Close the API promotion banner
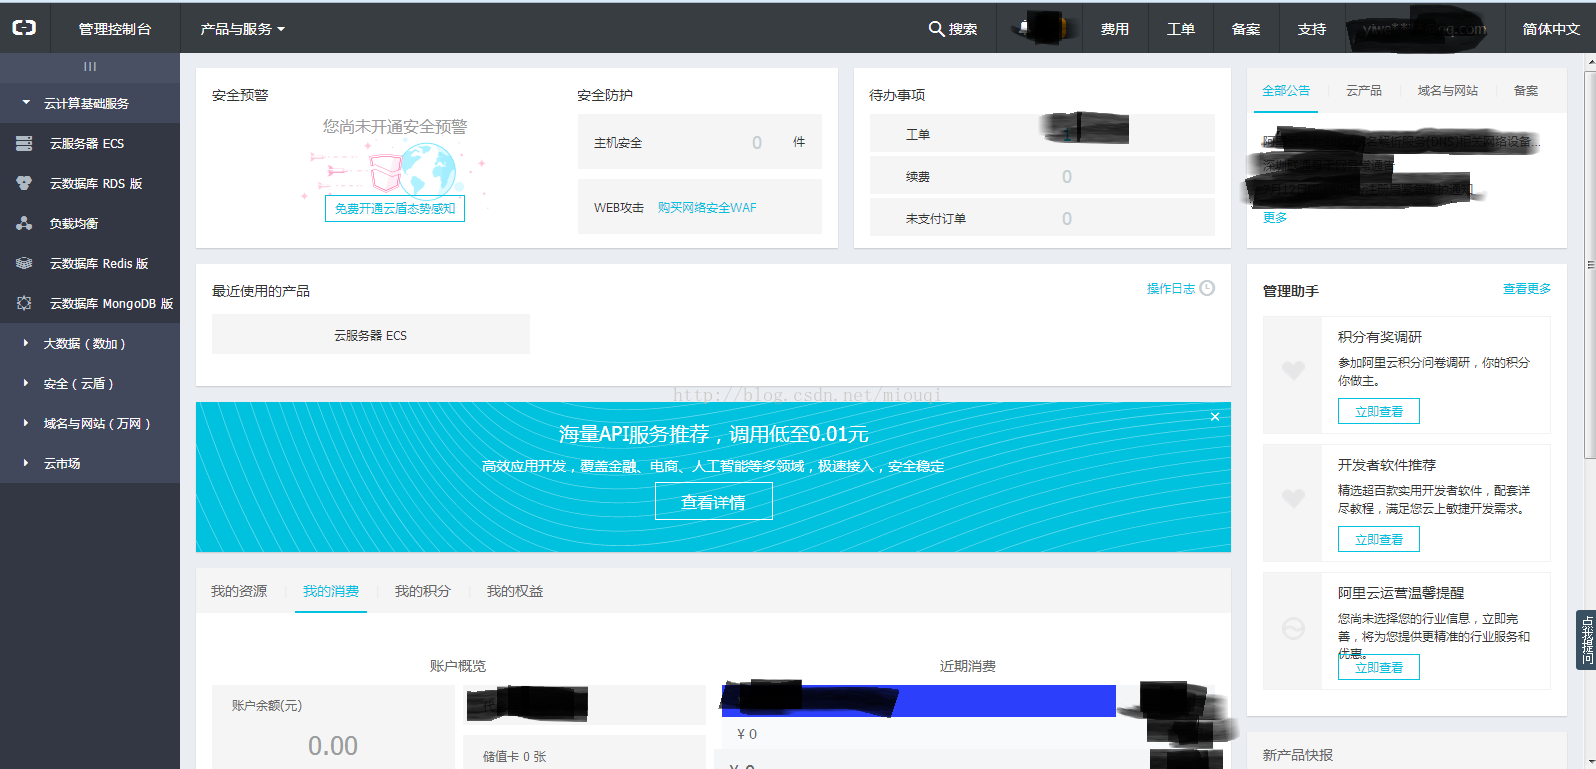1596x769 pixels. tap(1215, 417)
